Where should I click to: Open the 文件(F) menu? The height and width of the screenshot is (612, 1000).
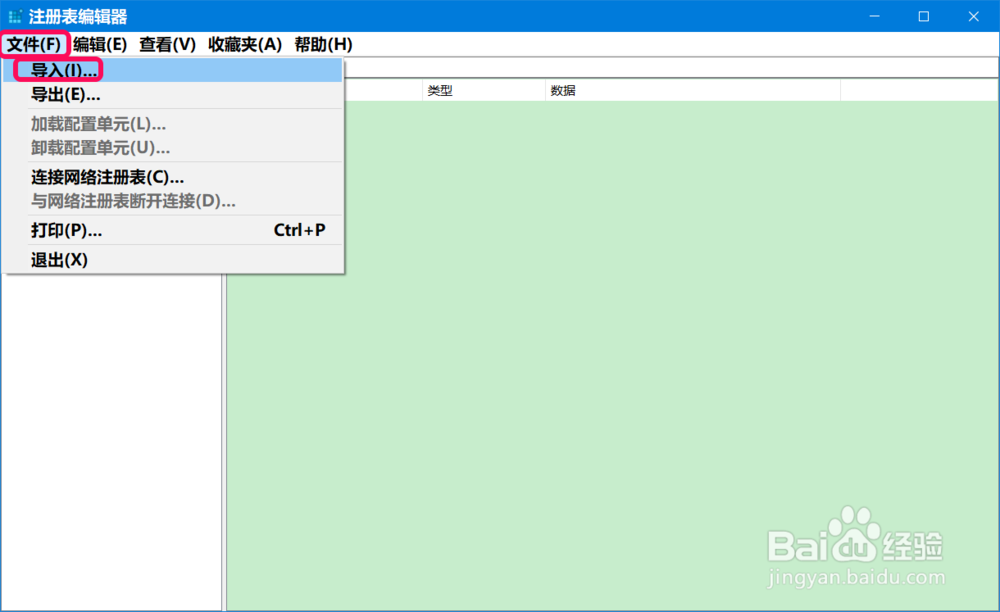(33, 44)
